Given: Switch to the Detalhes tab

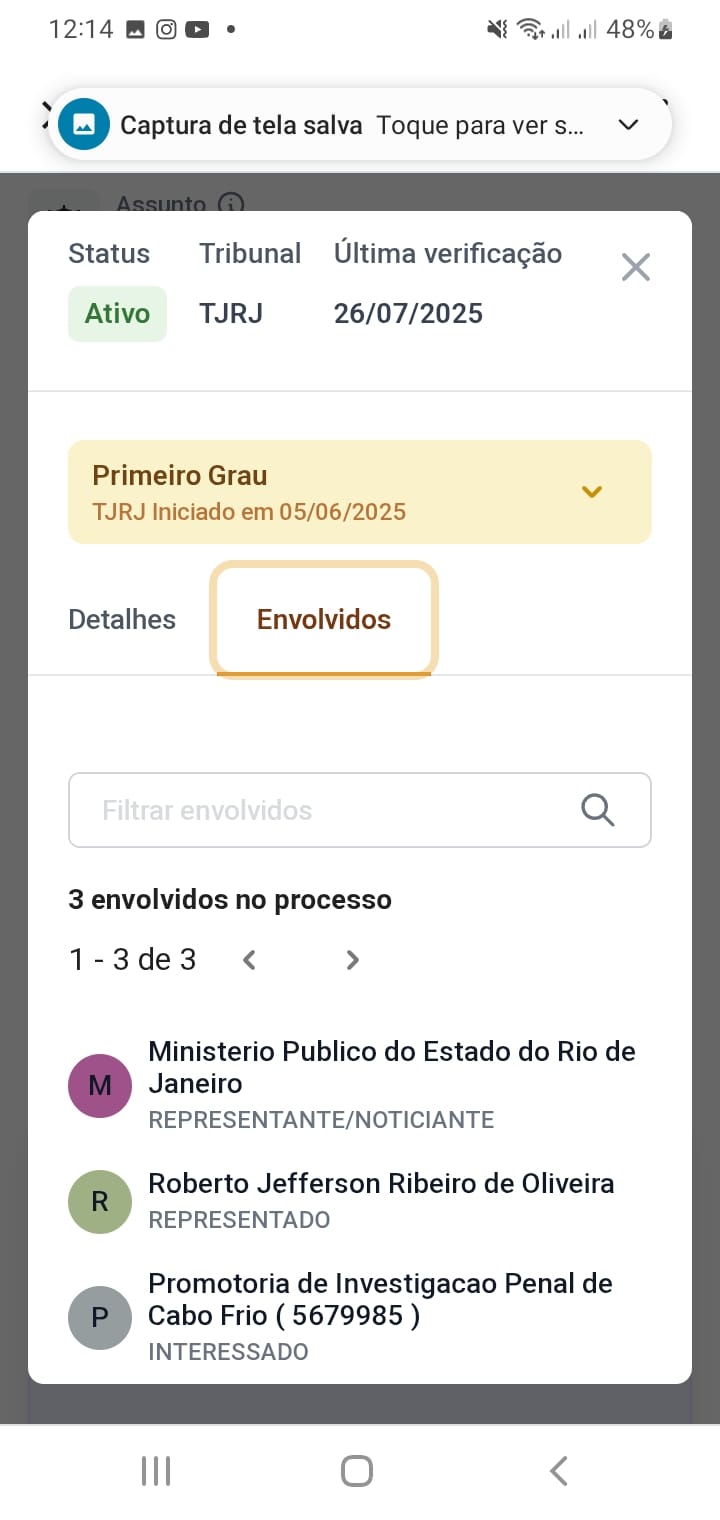Looking at the screenshot, I should (122, 620).
